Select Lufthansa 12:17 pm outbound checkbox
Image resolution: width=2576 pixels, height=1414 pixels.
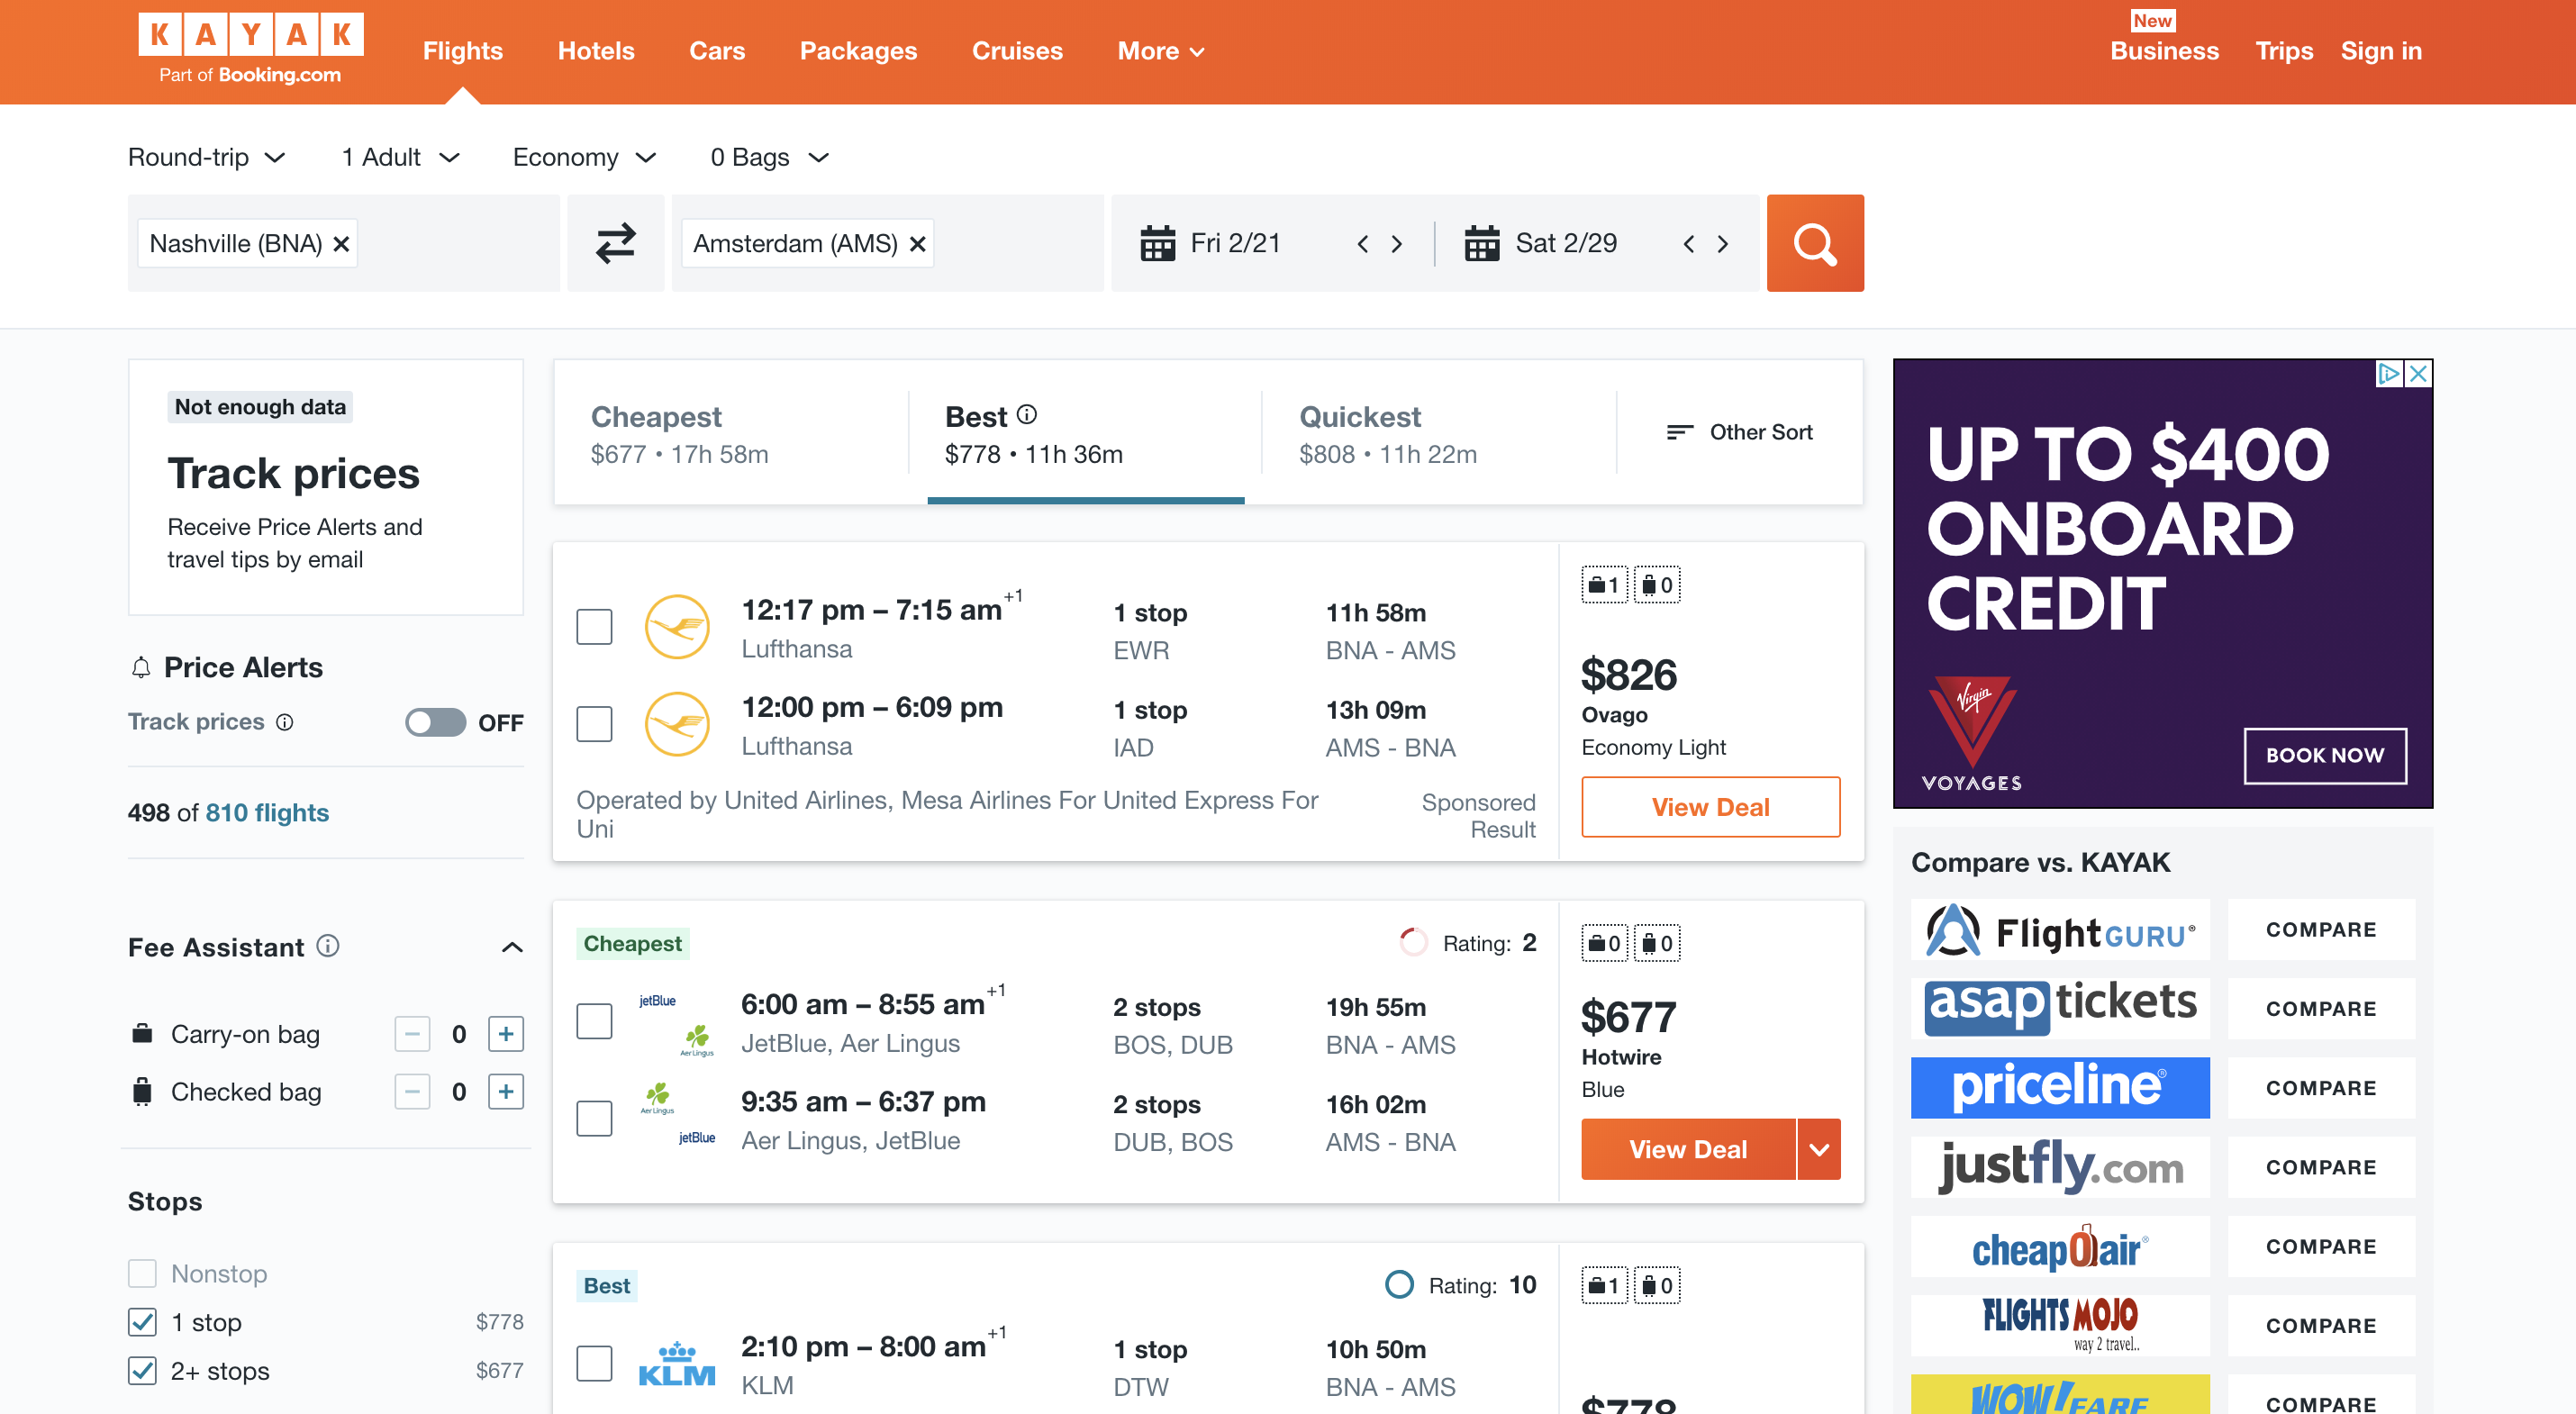(x=594, y=627)
